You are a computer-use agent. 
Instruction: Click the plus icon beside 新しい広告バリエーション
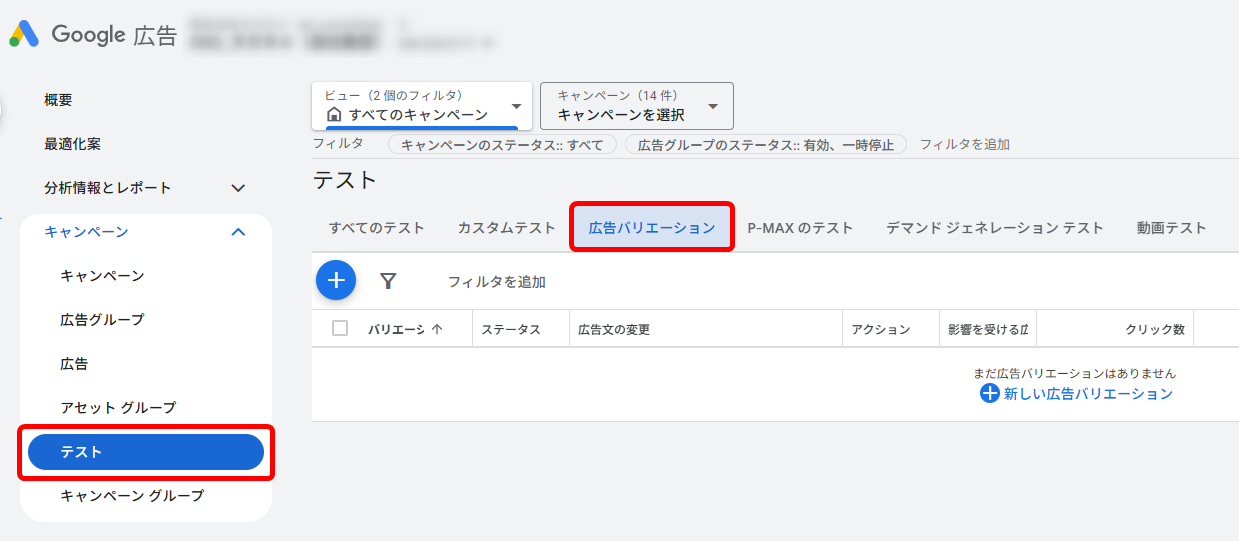click(x=989, y=394)
